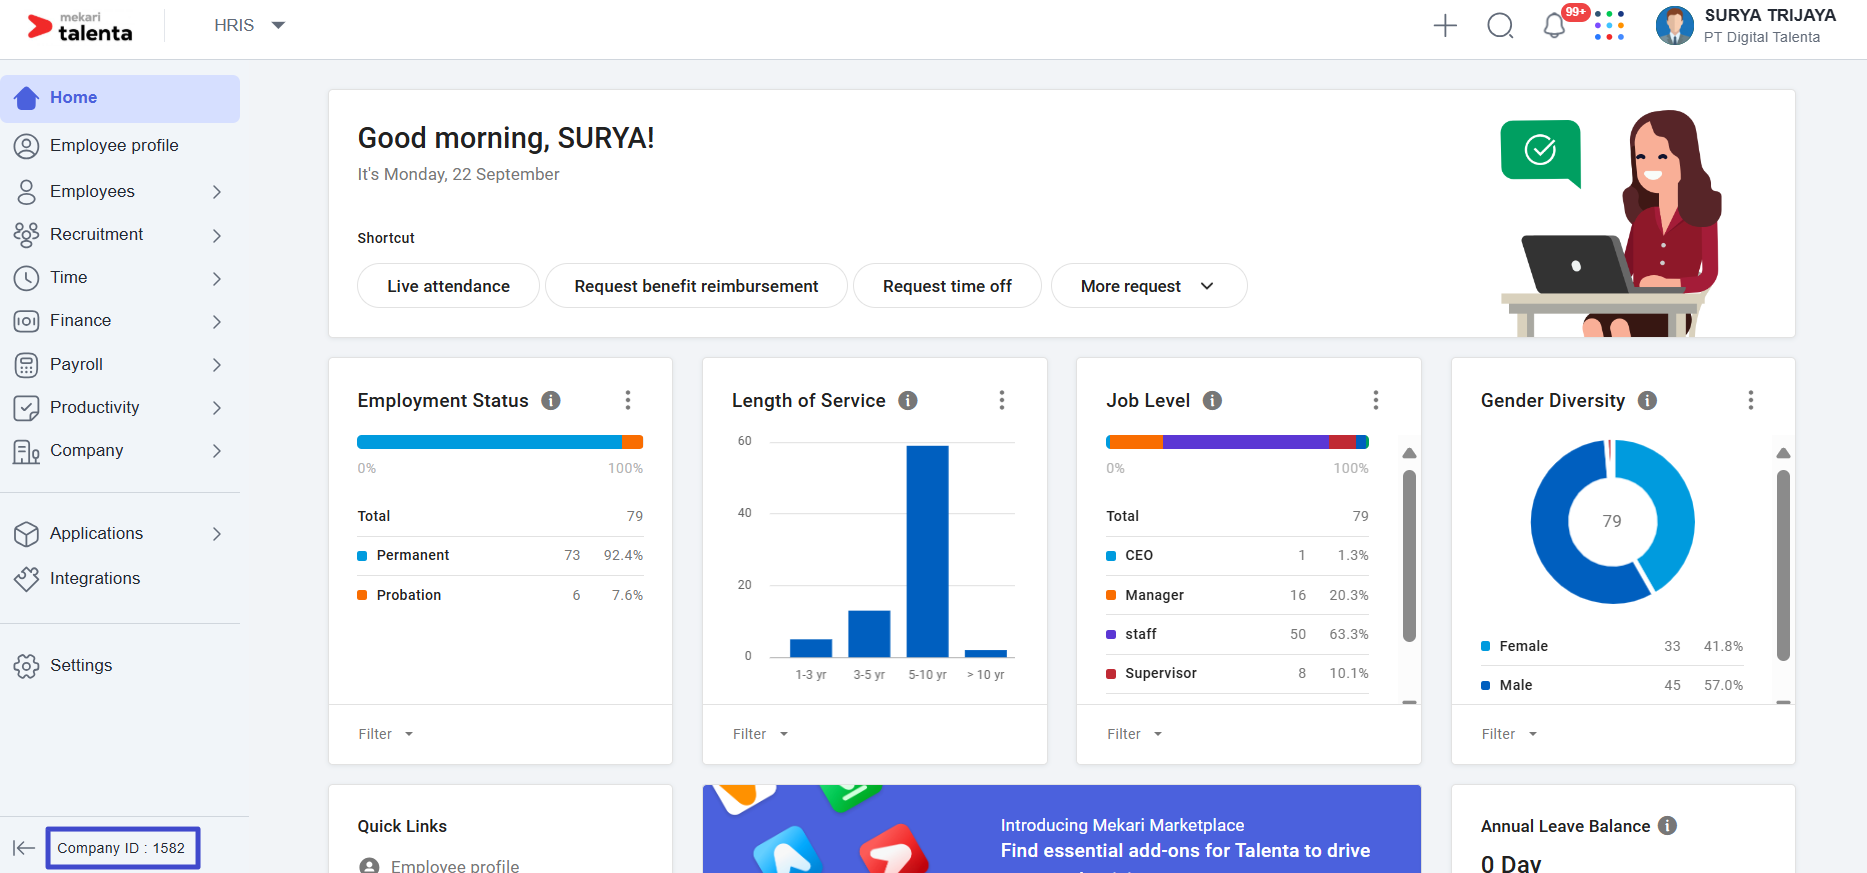
Task: Collapse the sidebar with the arrow icon
Action: [23, 848]
